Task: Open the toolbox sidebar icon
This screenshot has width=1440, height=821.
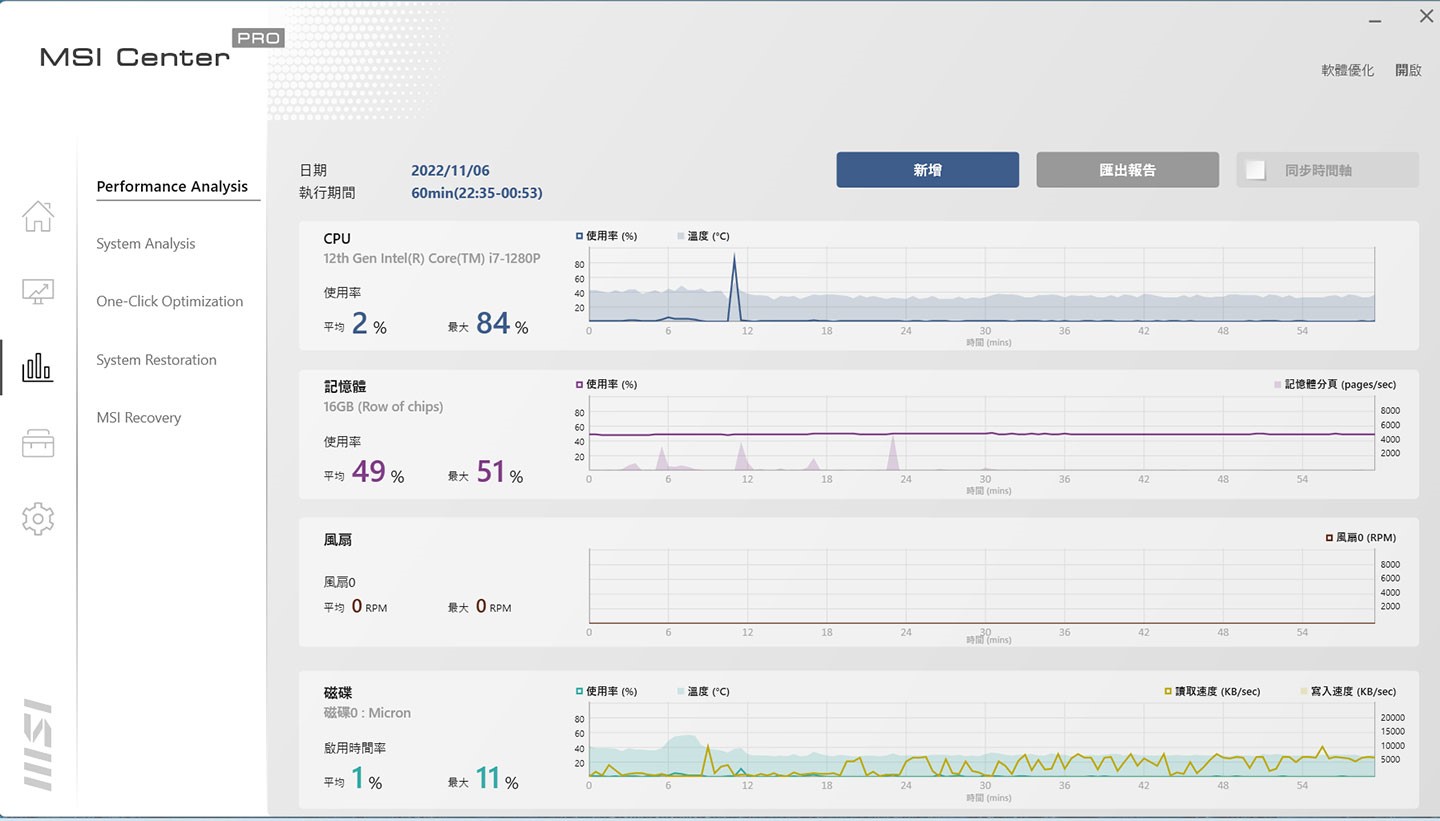Action: (x=38, y=443)
